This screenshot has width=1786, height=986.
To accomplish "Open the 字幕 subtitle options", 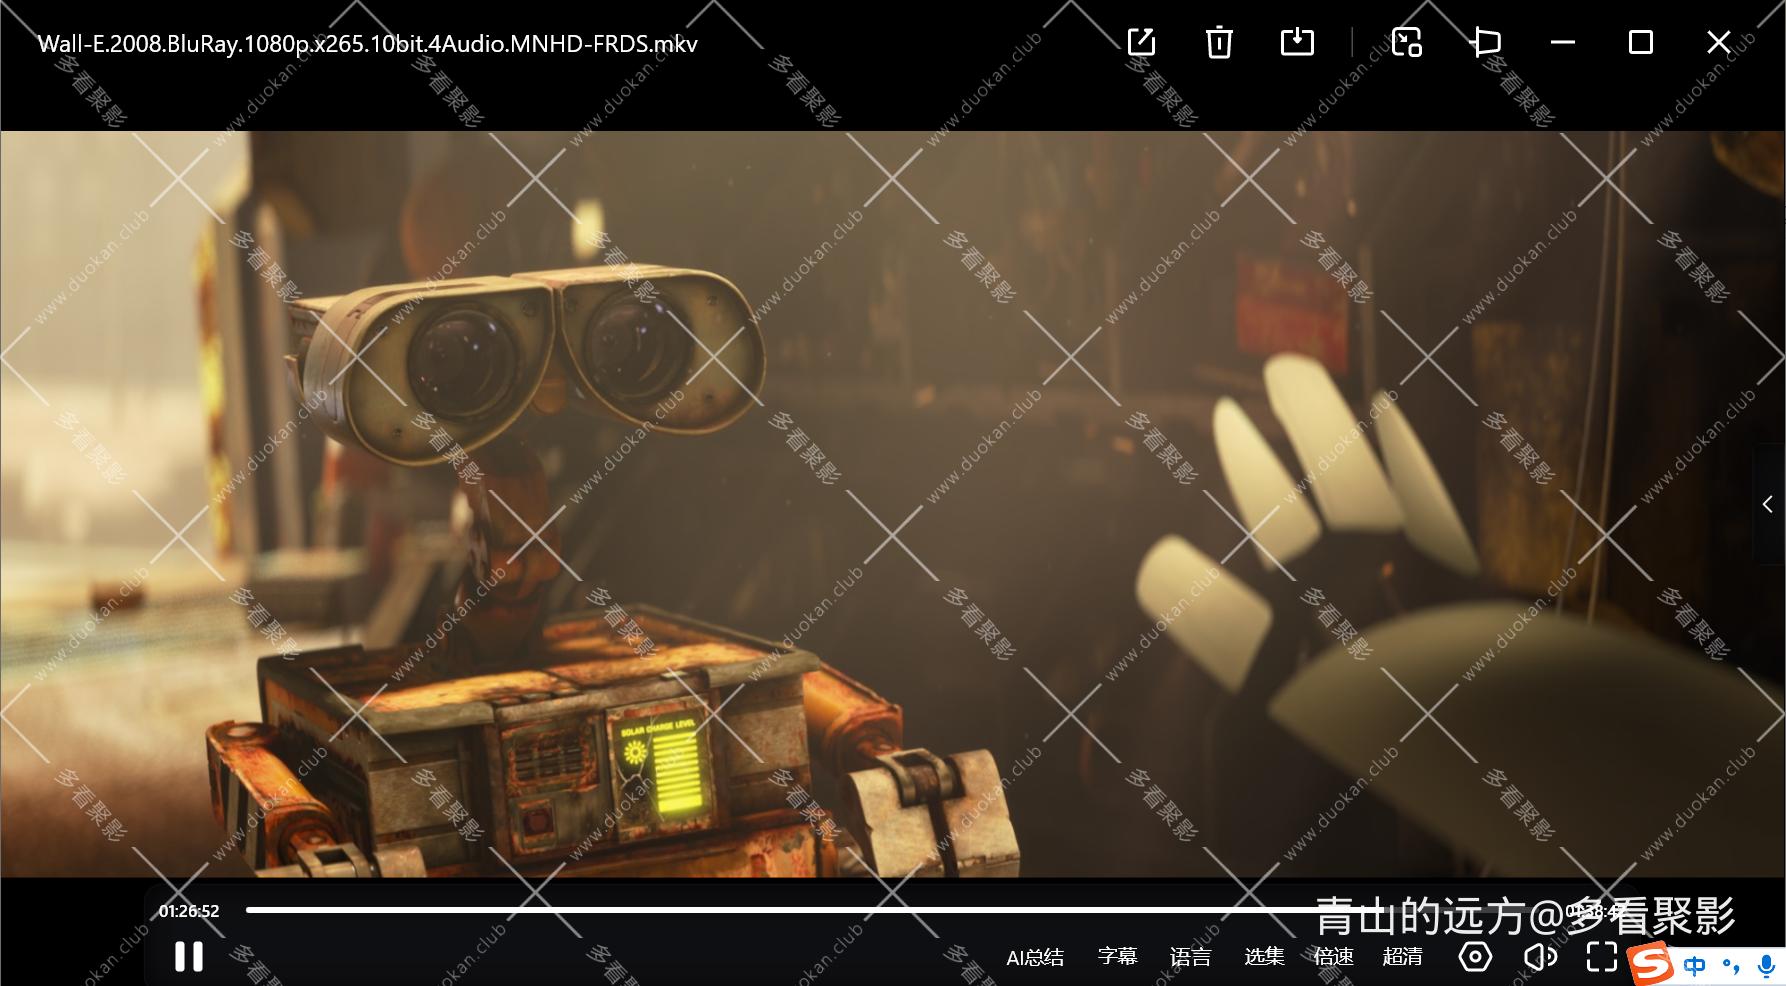I will (x=1117, y=957).
